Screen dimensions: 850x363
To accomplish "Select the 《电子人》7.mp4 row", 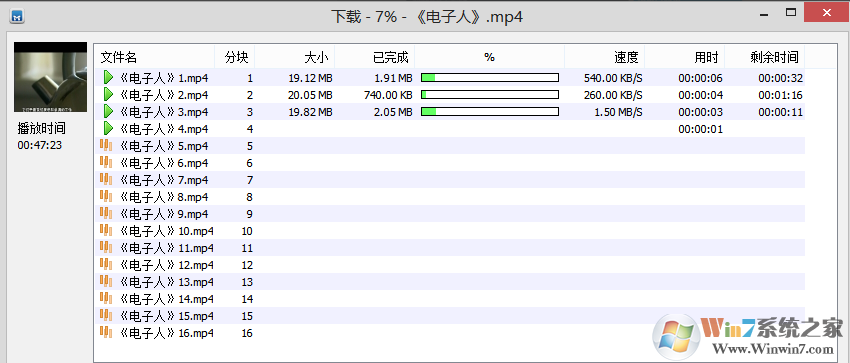I will click(450, 180).
